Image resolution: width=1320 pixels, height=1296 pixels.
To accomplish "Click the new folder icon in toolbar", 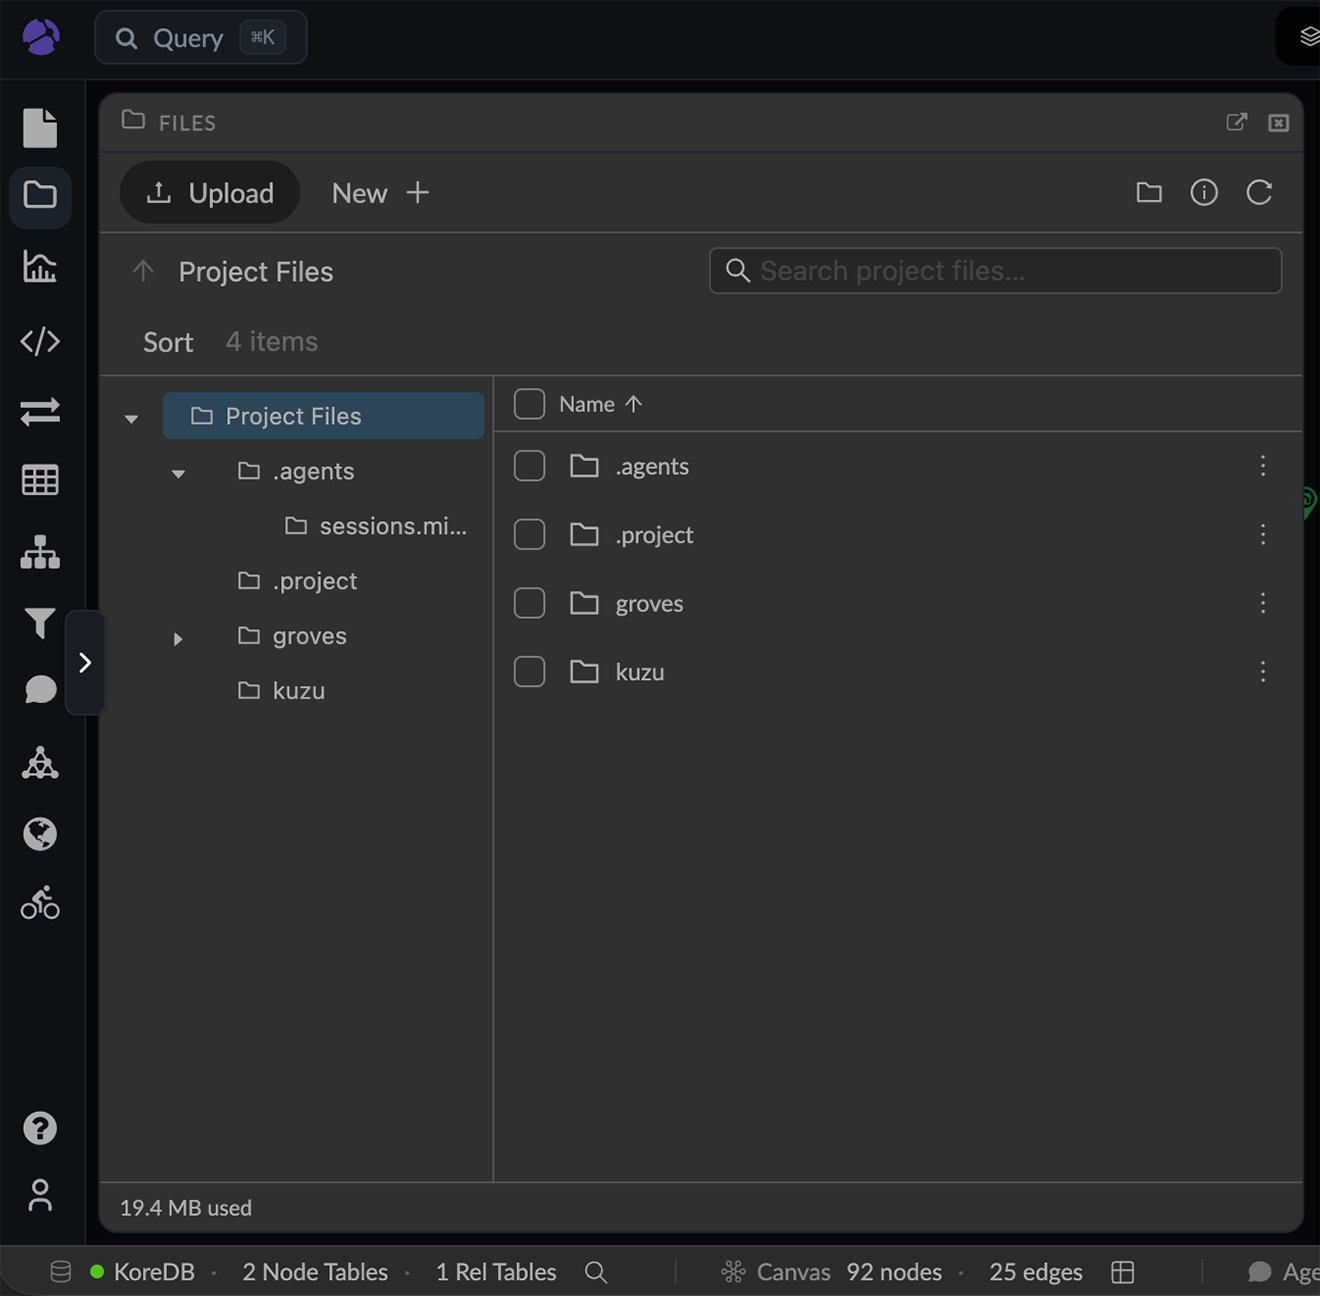I will (x=1149, y=192).
